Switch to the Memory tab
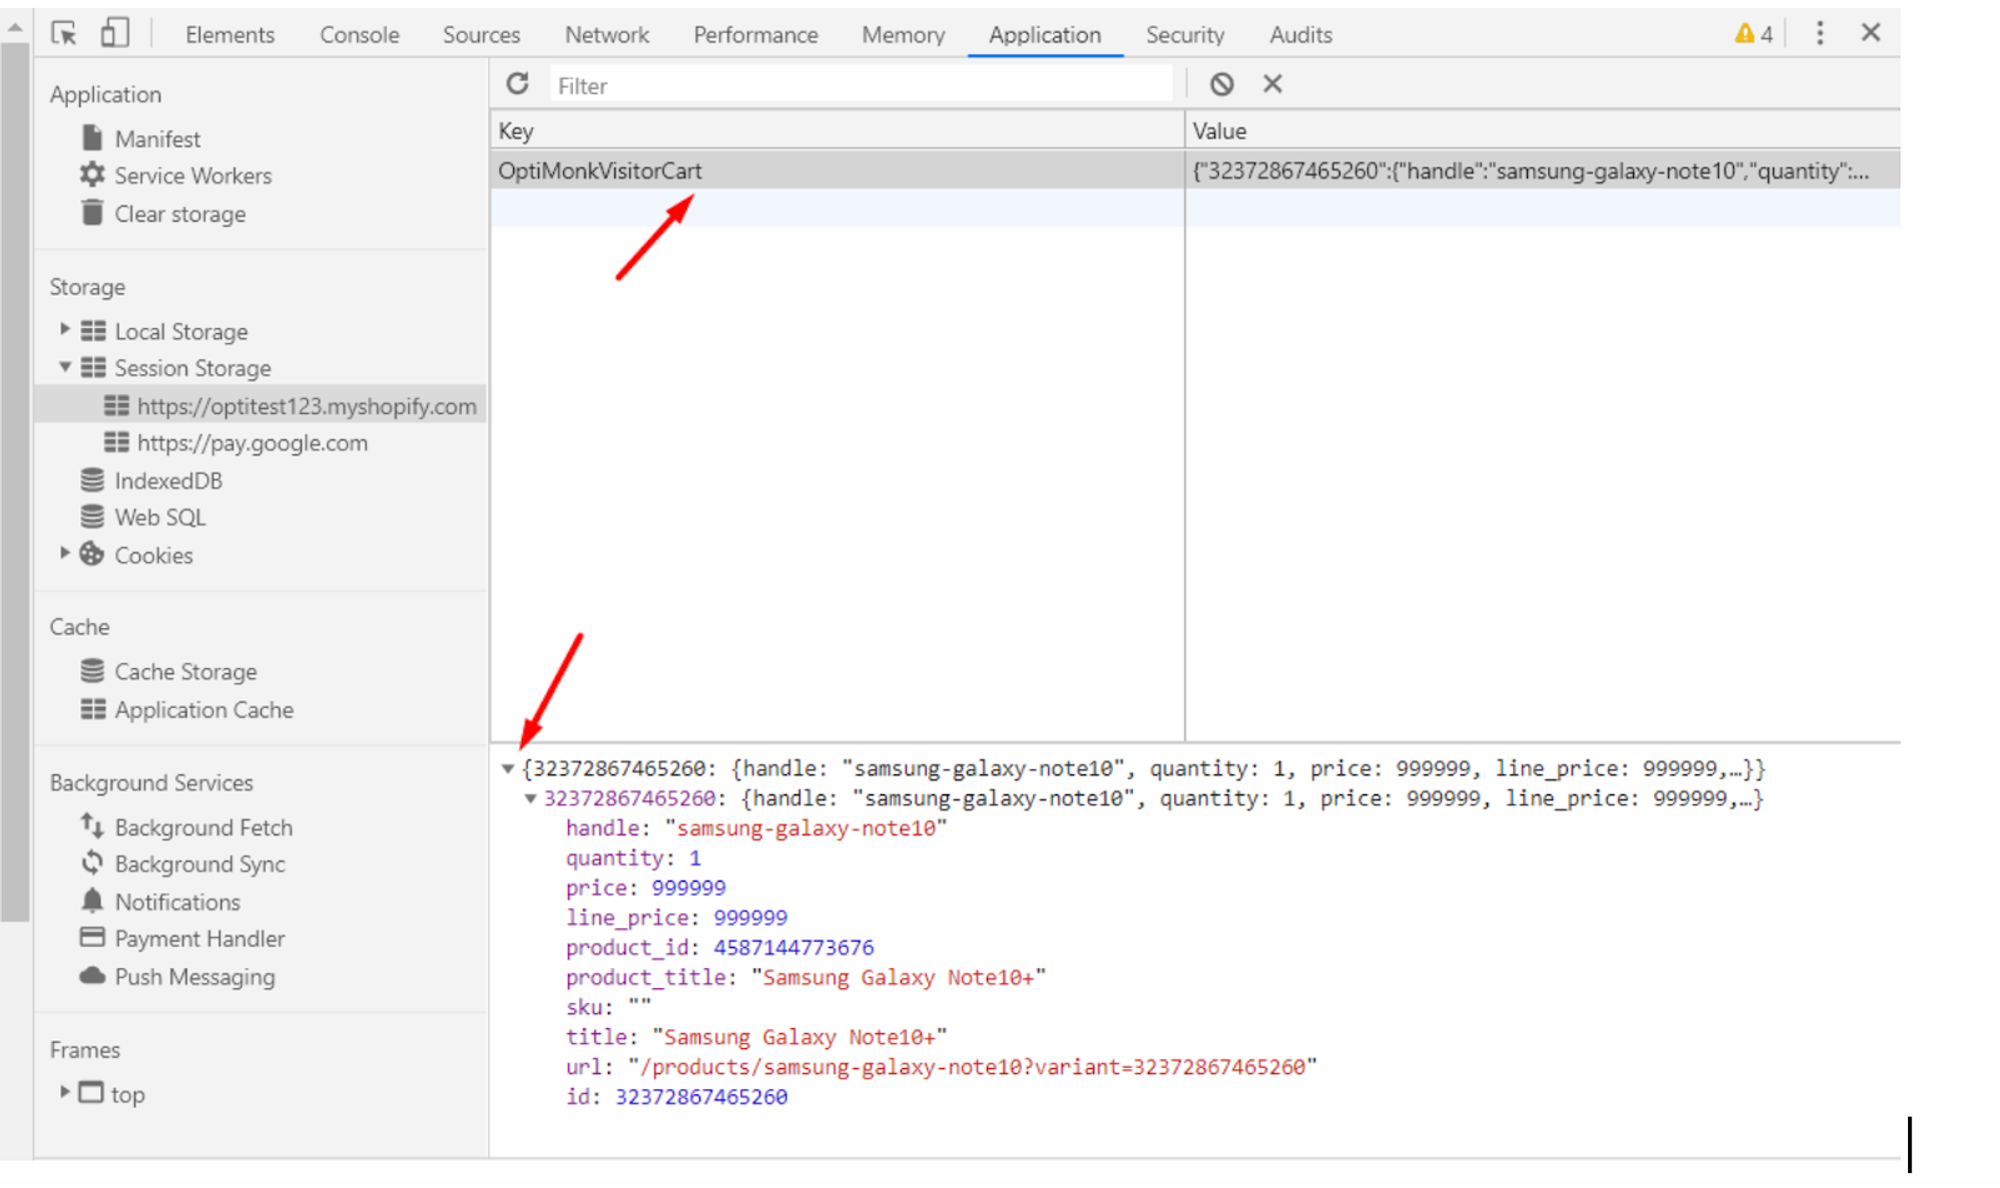Screen dimensions: 2000x1188 point(903,35)
